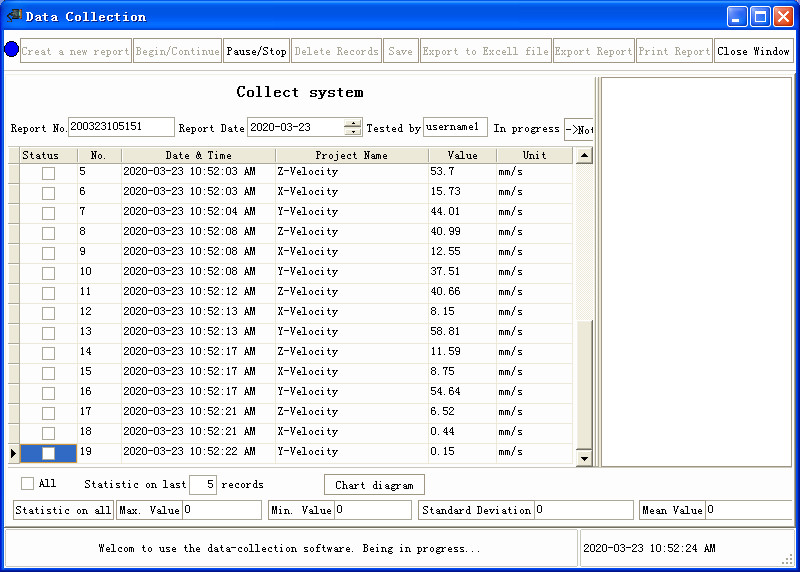Screen dimensions: 800x572
Task: Check the Status box for record 6
Action: pyautogui.click(x=48, y=193)
